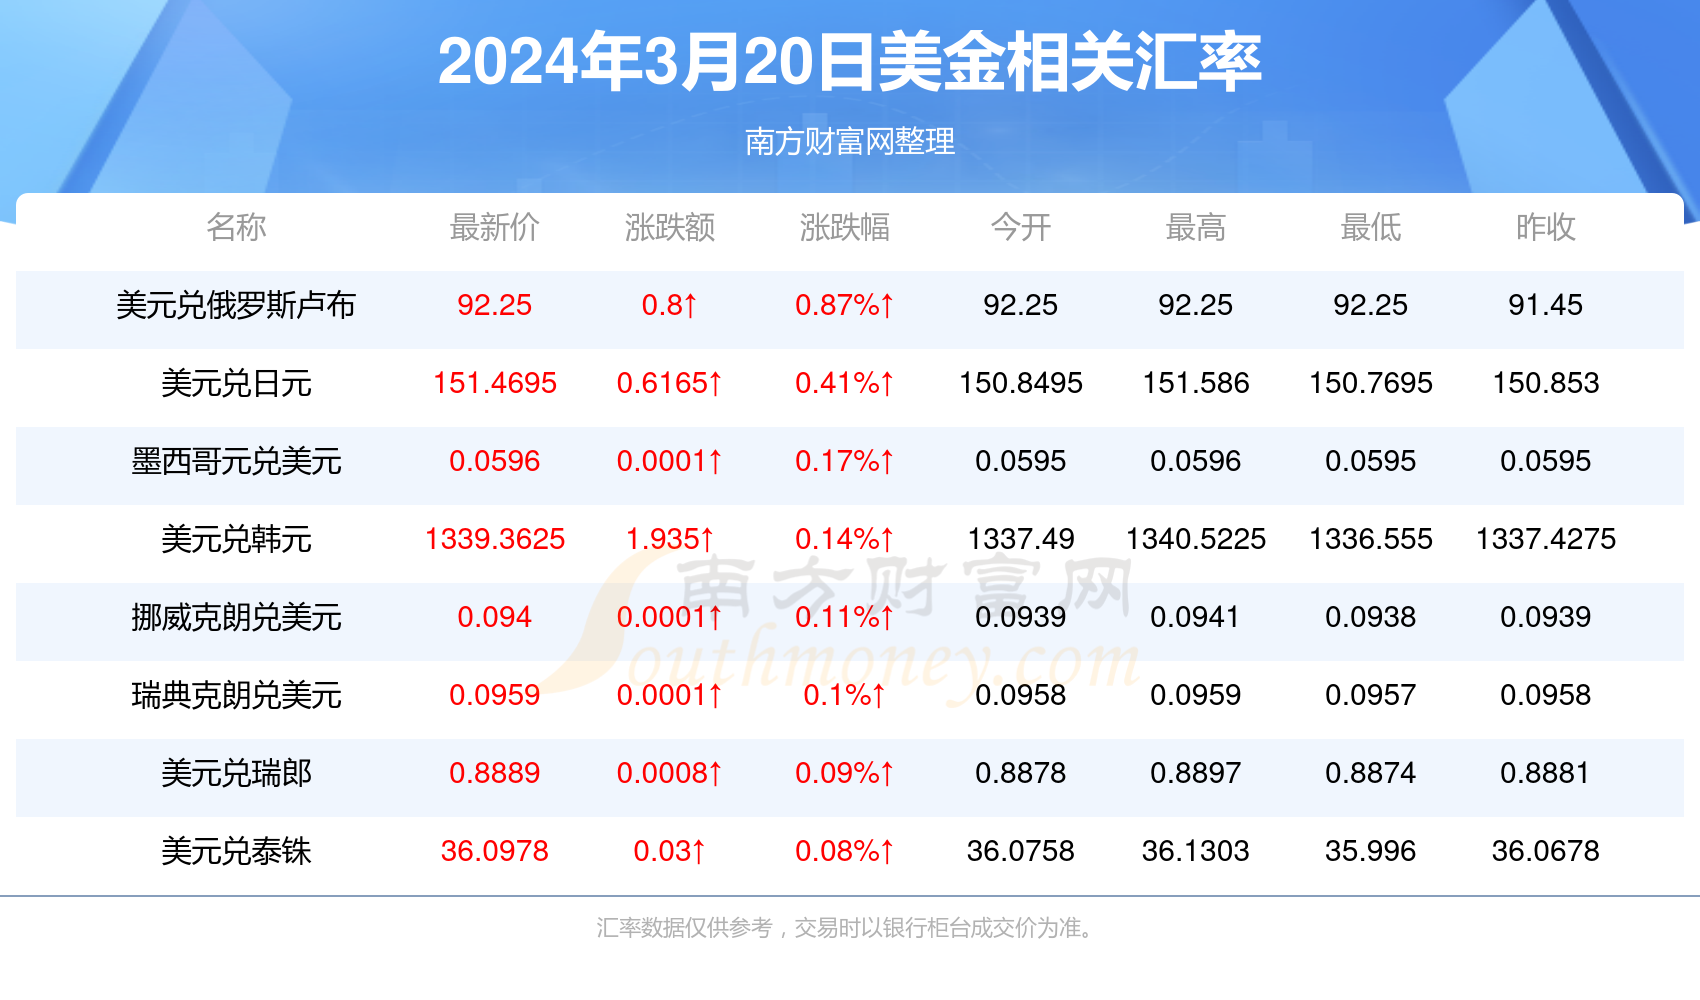The width and height of the screenshot is (1700, 1000).
Task: Select the 名称 column header
Action: (236, 227)
